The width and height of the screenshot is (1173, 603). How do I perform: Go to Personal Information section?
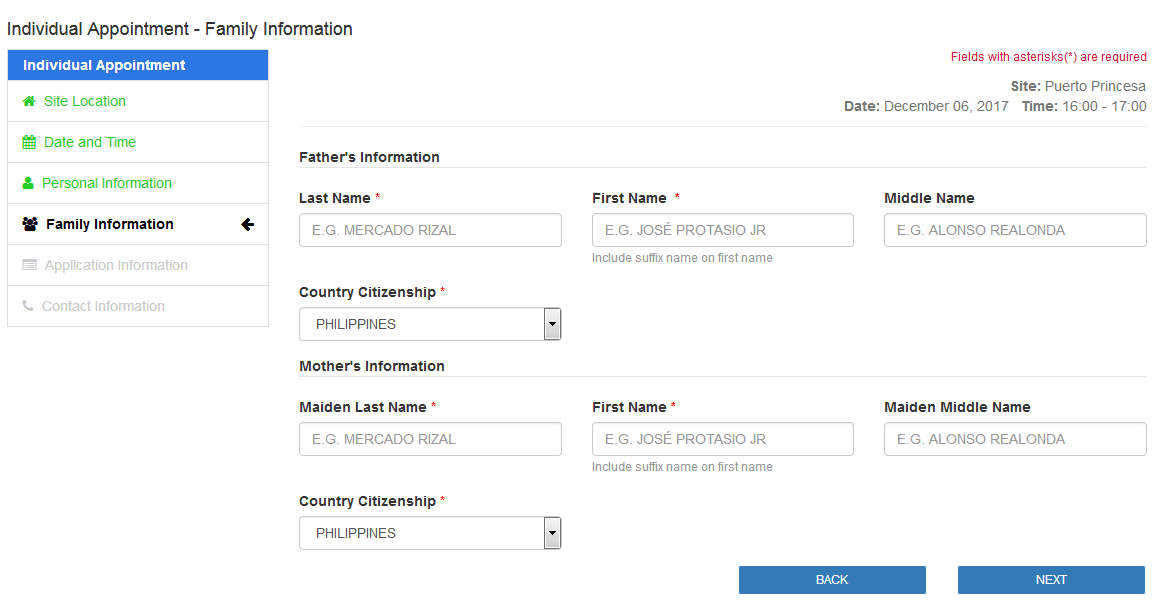click(105, 183)
